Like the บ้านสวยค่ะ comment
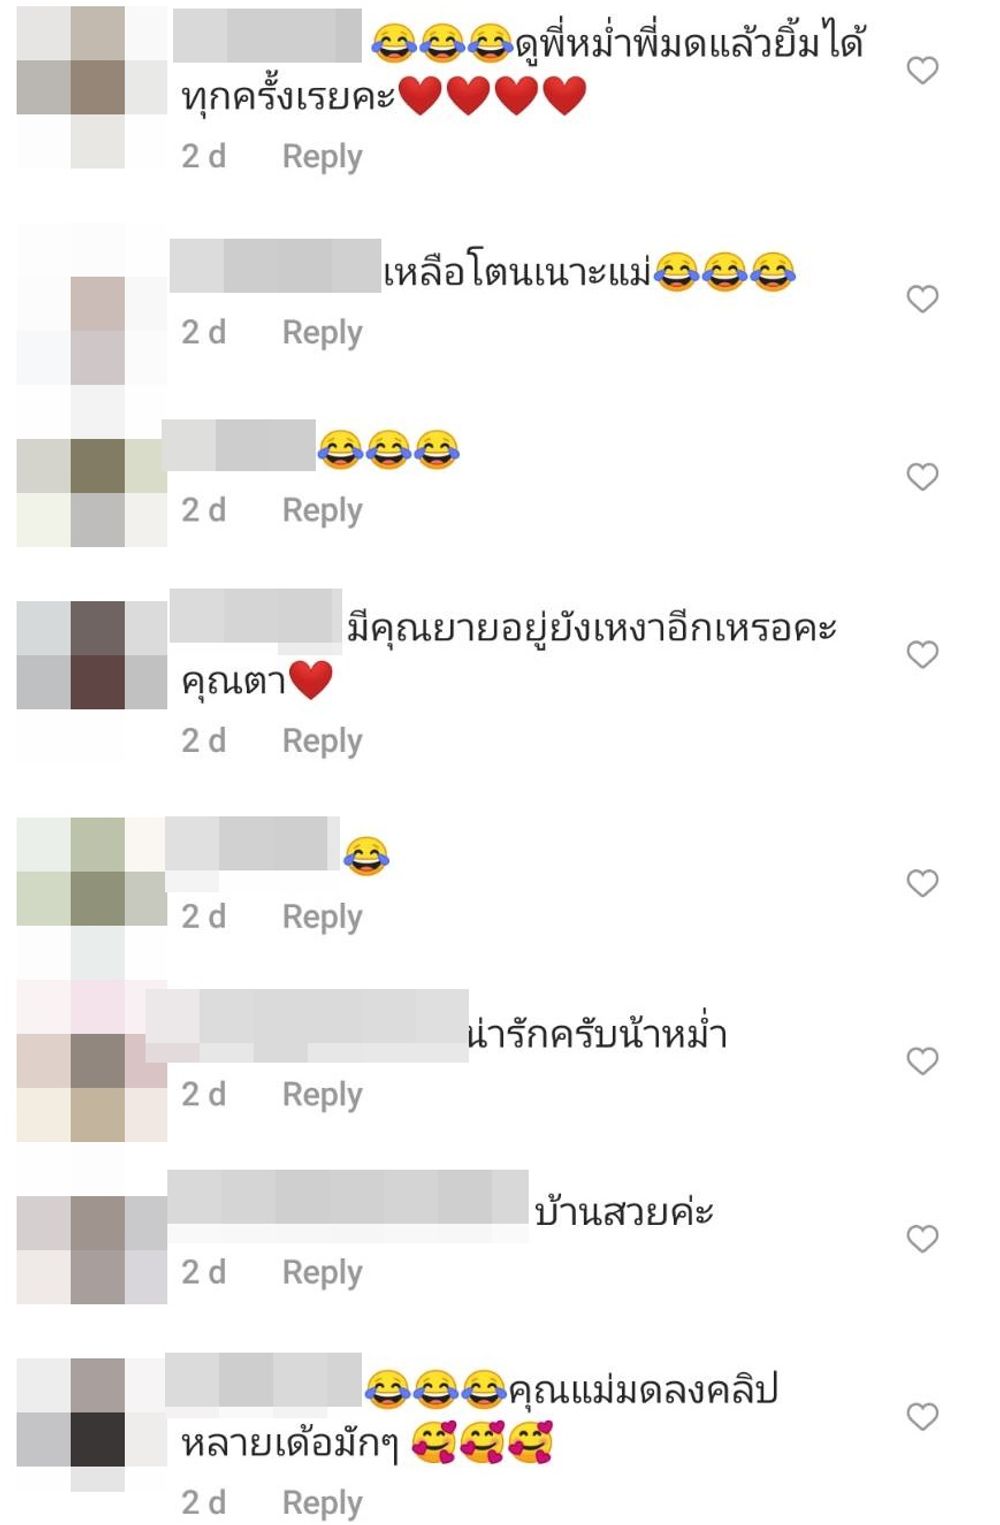Viewport: 1000px width, 1525px height. [x=922, y=1238]
